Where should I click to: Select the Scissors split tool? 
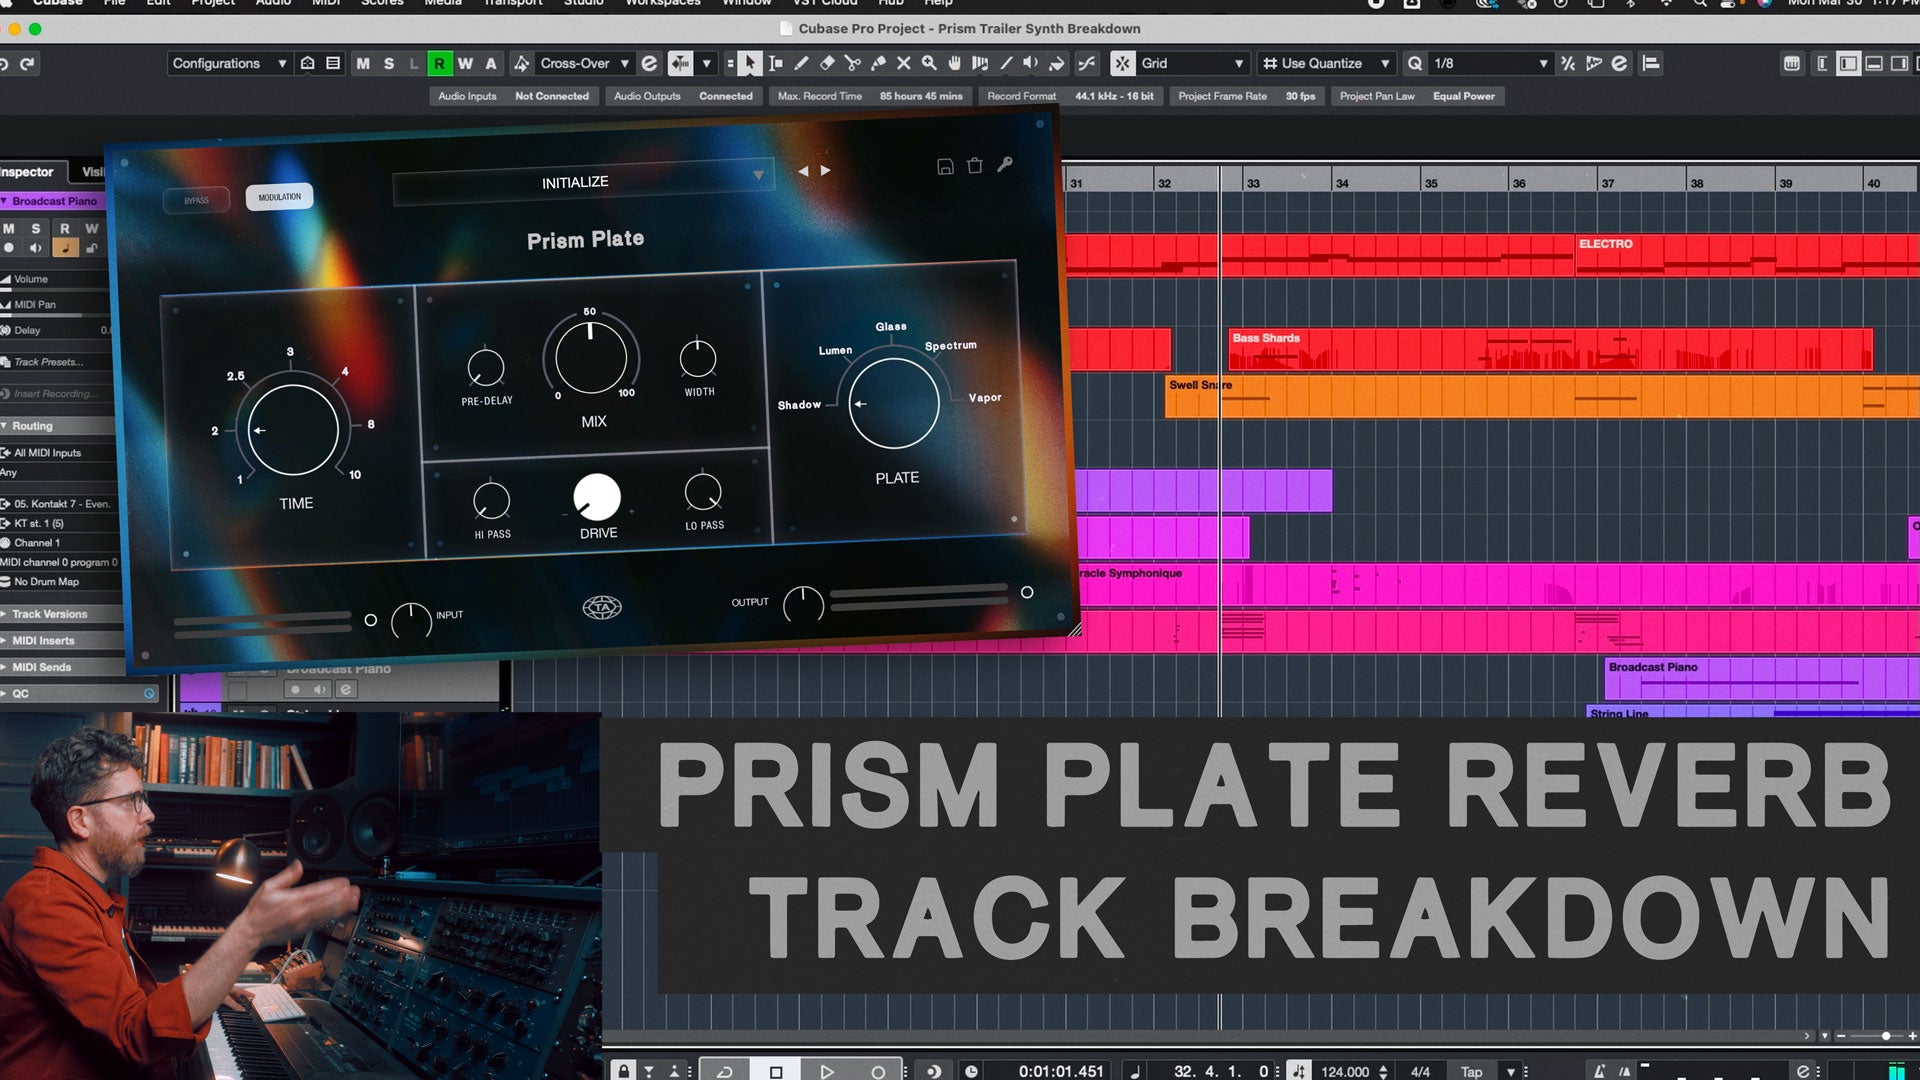coord(852,63)
